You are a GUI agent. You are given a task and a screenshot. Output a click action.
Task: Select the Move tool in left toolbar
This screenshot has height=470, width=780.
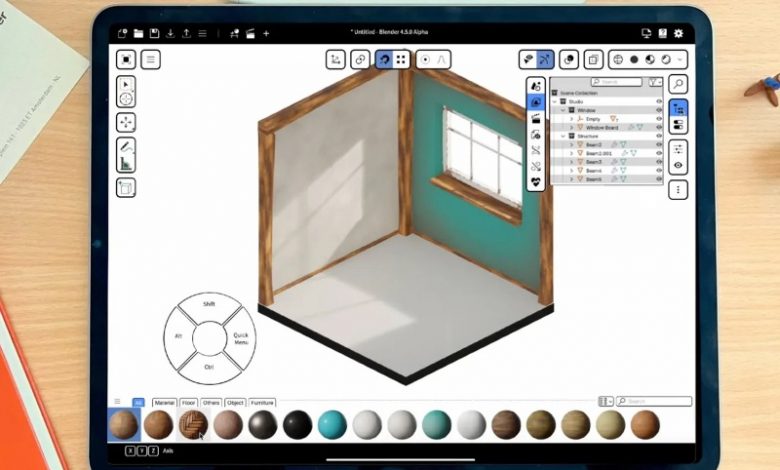[127, 122]
